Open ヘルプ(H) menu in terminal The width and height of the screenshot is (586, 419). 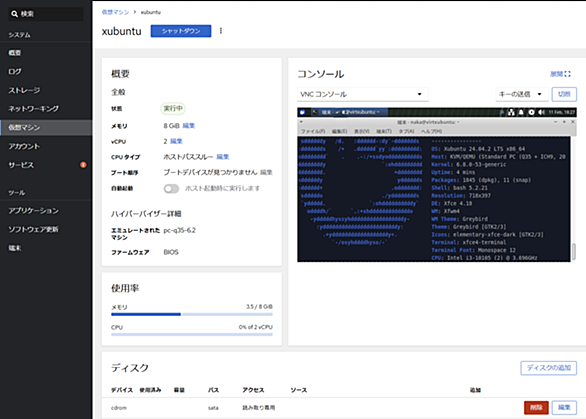point(431,131)
